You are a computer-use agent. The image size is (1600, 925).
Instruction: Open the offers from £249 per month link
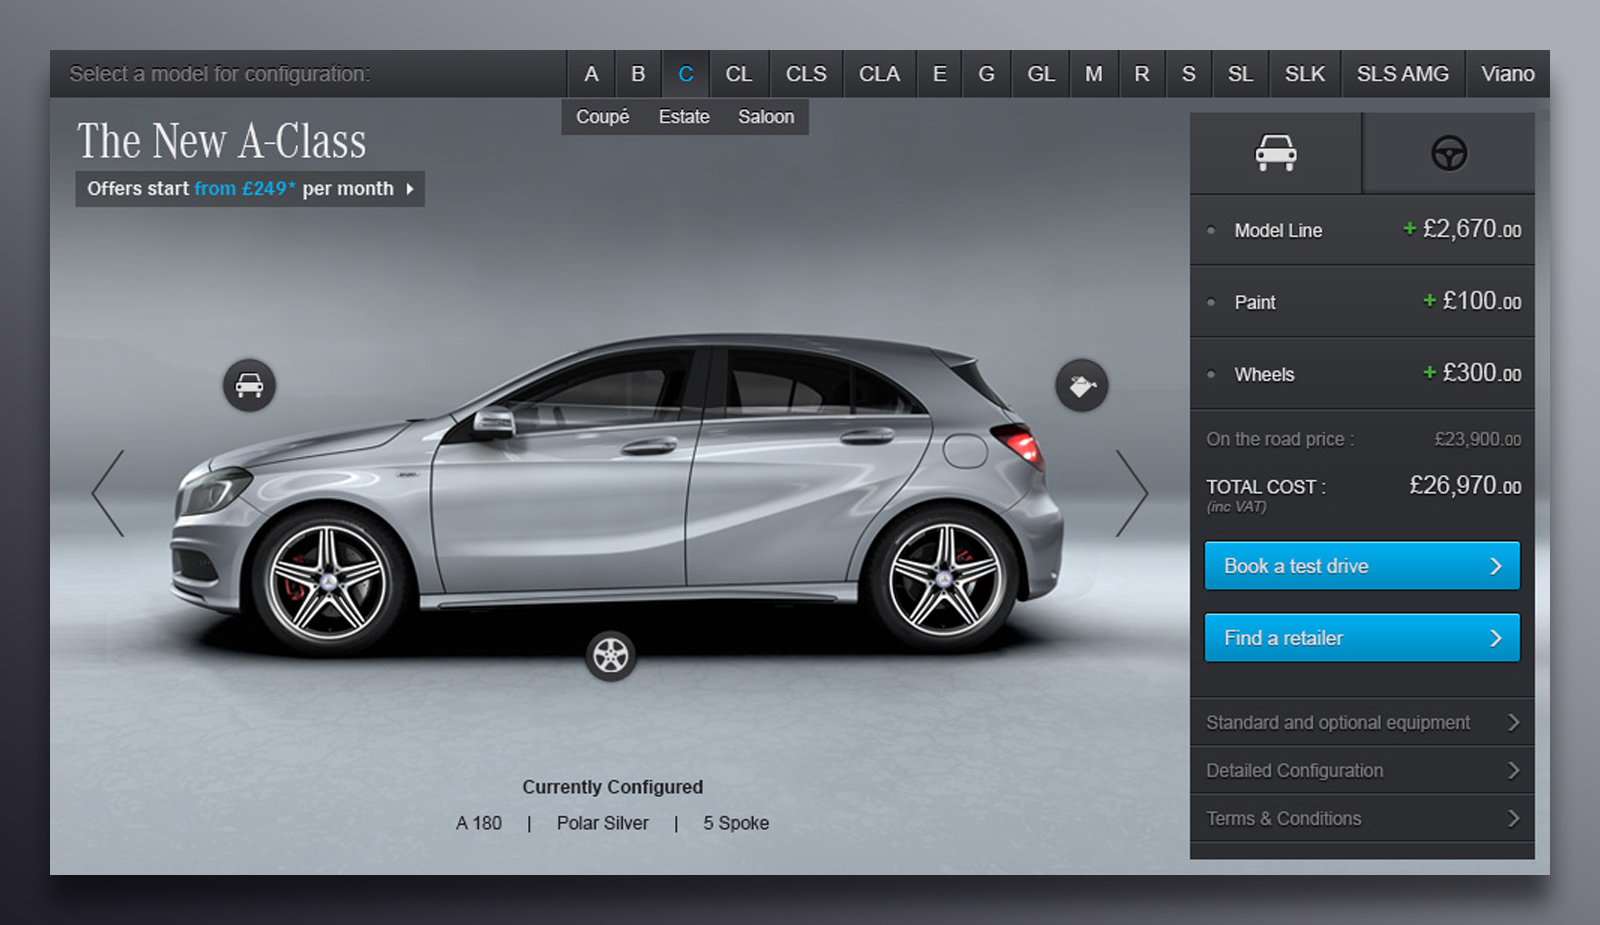250,189
